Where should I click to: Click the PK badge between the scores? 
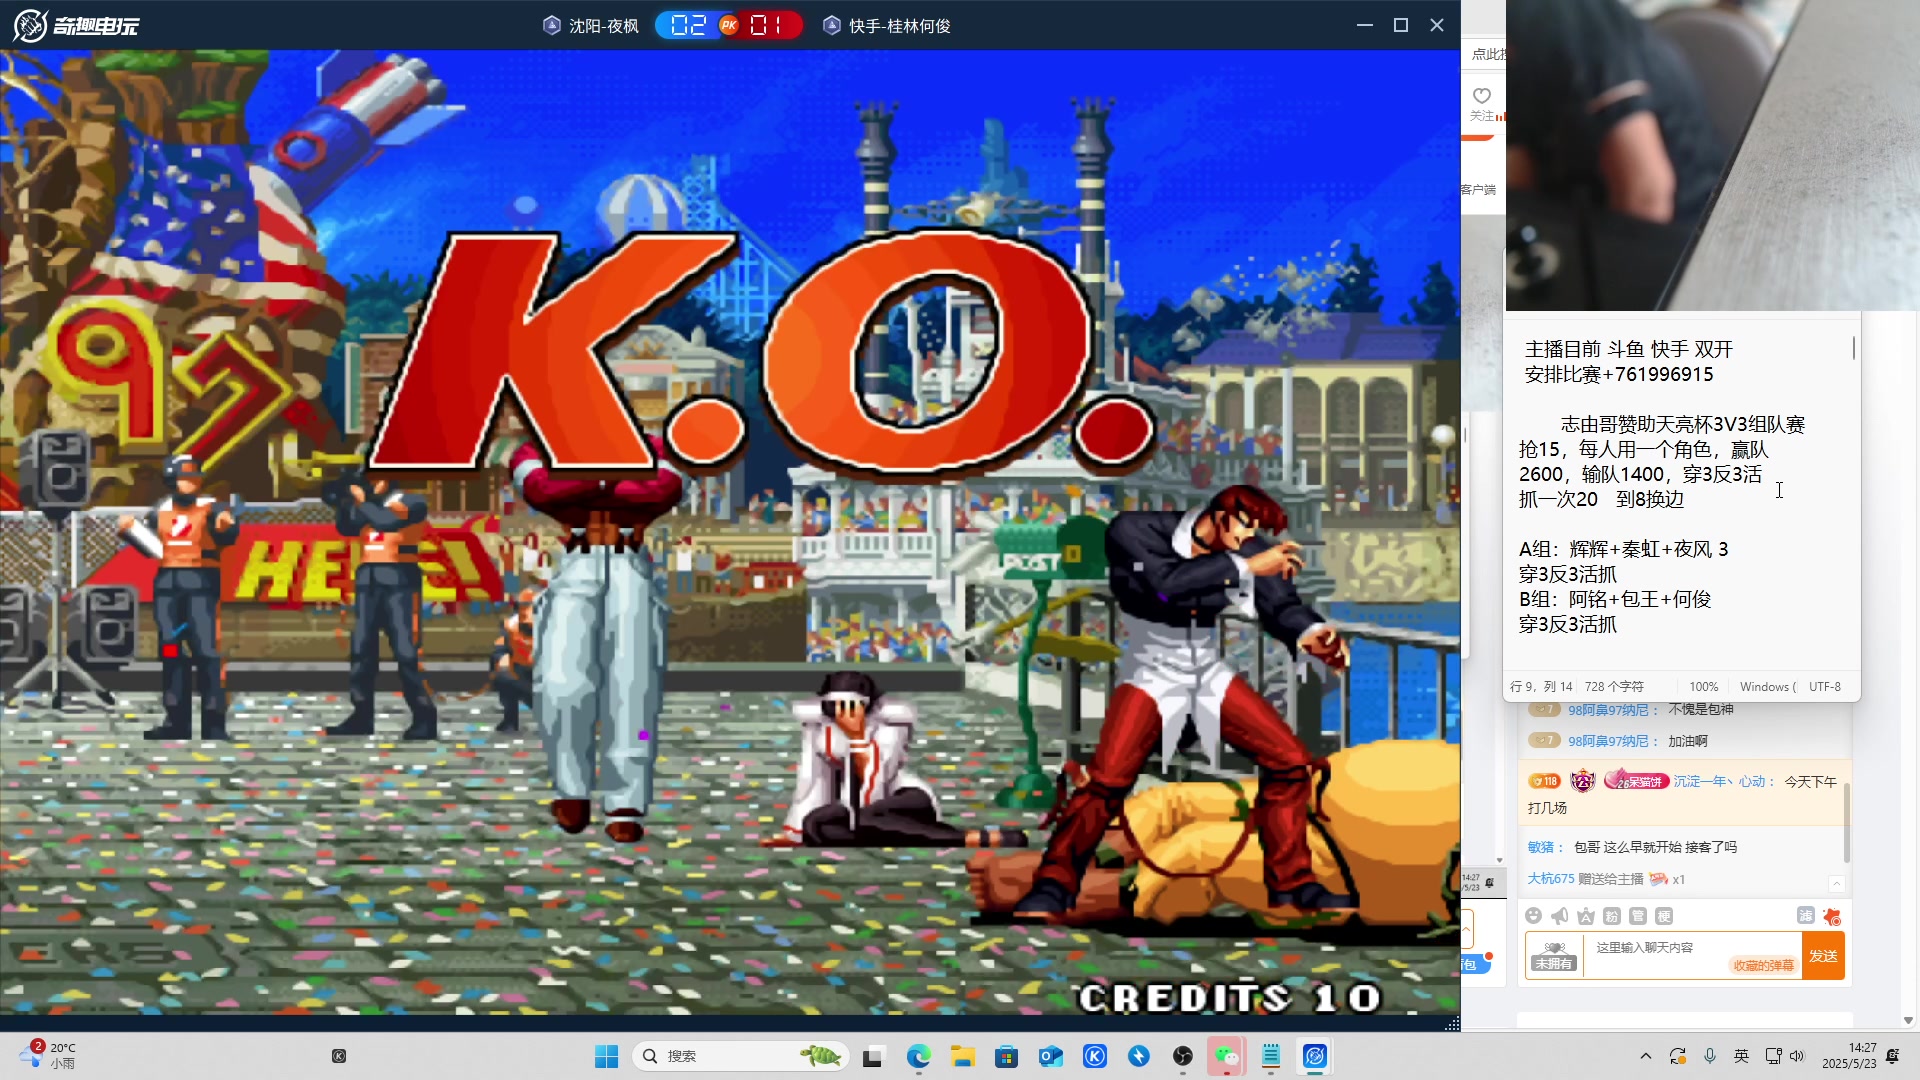coord(729,25)
